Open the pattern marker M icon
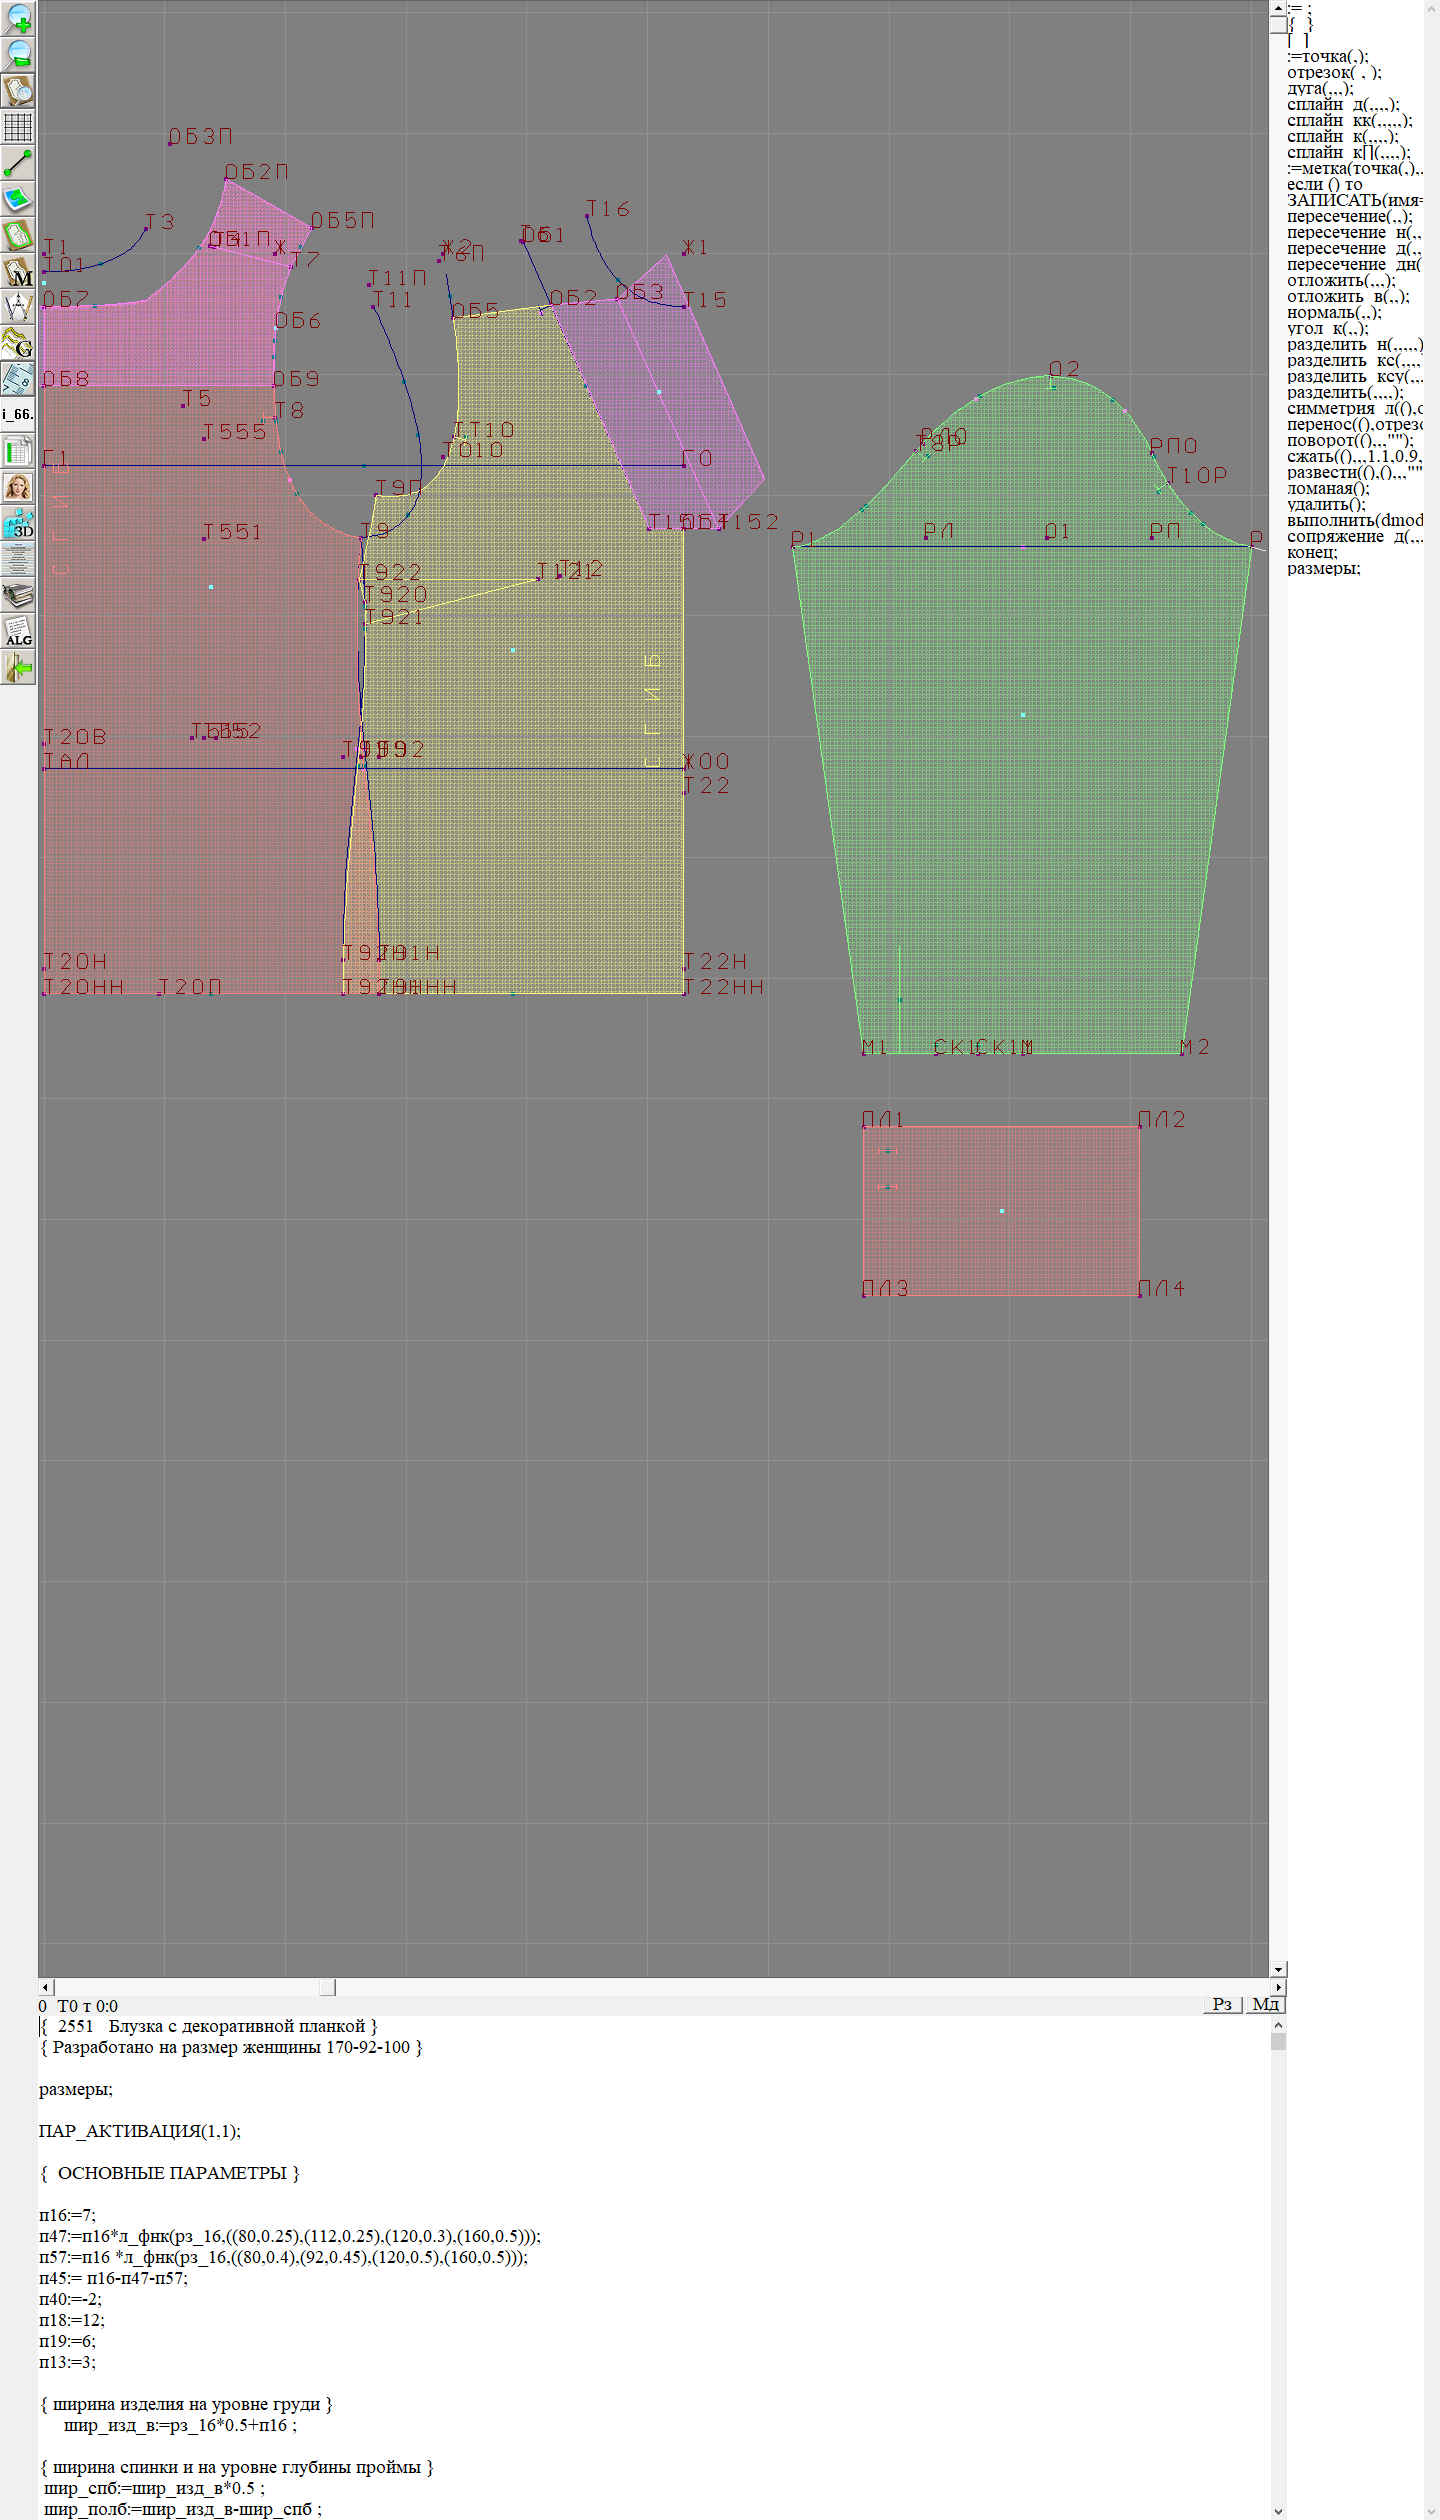Viewport: 1440px width, 2520px height. point(18,272)
